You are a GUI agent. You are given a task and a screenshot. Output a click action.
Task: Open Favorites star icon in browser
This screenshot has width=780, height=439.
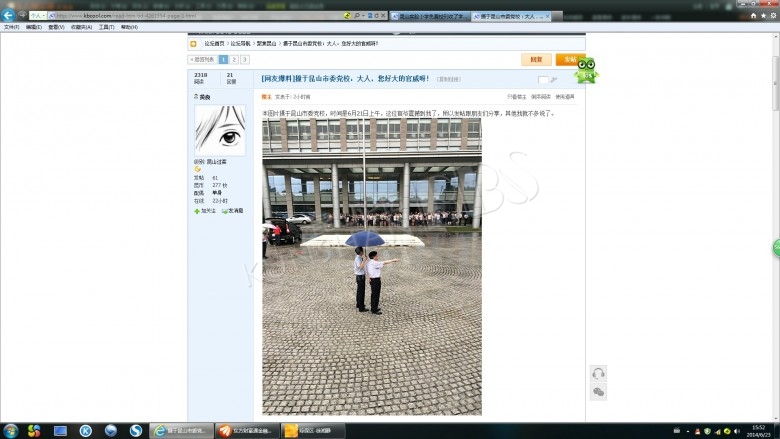pos(764,16)
